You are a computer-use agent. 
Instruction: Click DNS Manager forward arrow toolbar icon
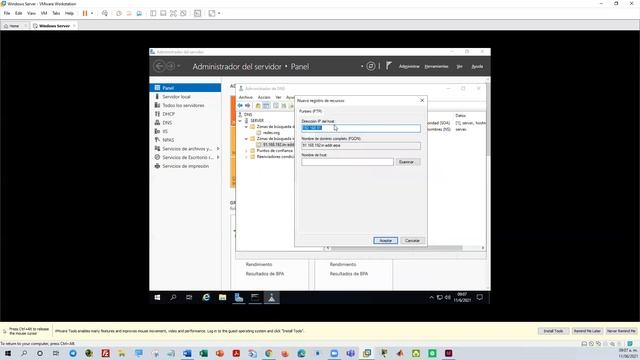click(x=247, y=106)
